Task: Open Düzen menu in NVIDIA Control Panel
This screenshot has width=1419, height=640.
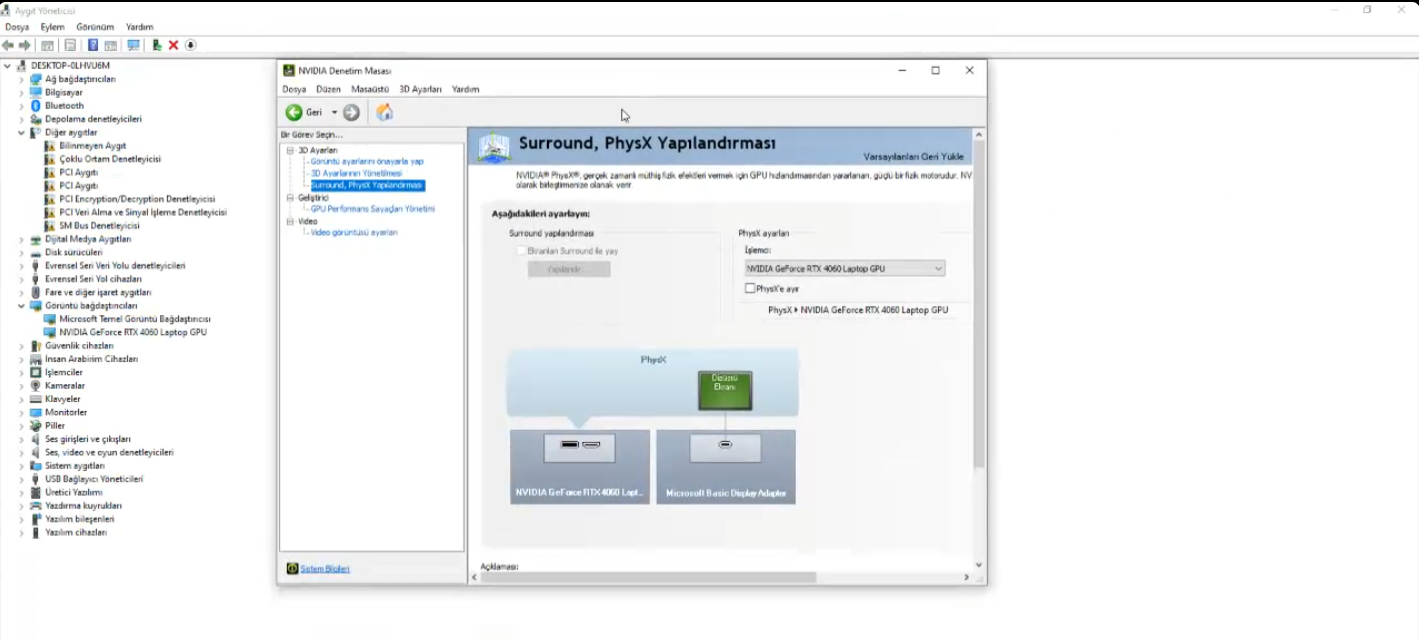Action: (328, 89)
